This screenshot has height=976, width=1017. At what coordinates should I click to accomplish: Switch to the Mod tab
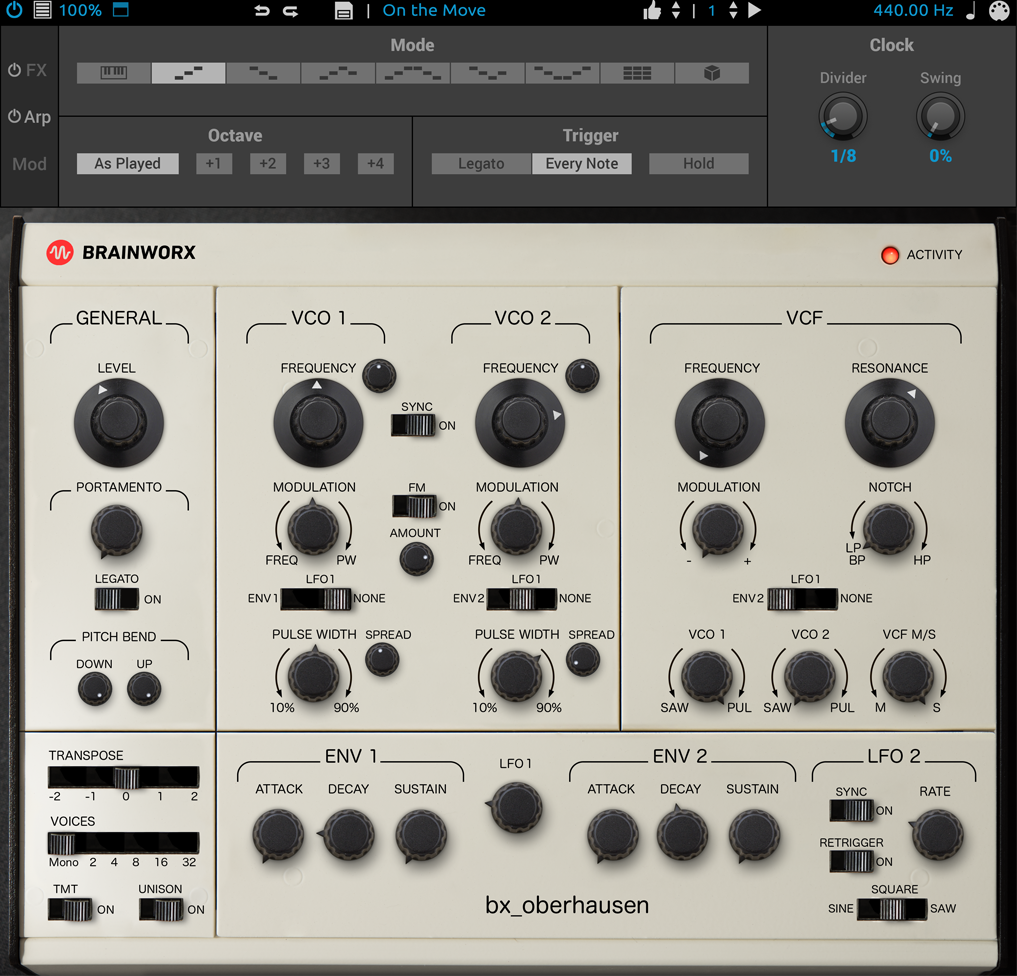tap(29, 164)
